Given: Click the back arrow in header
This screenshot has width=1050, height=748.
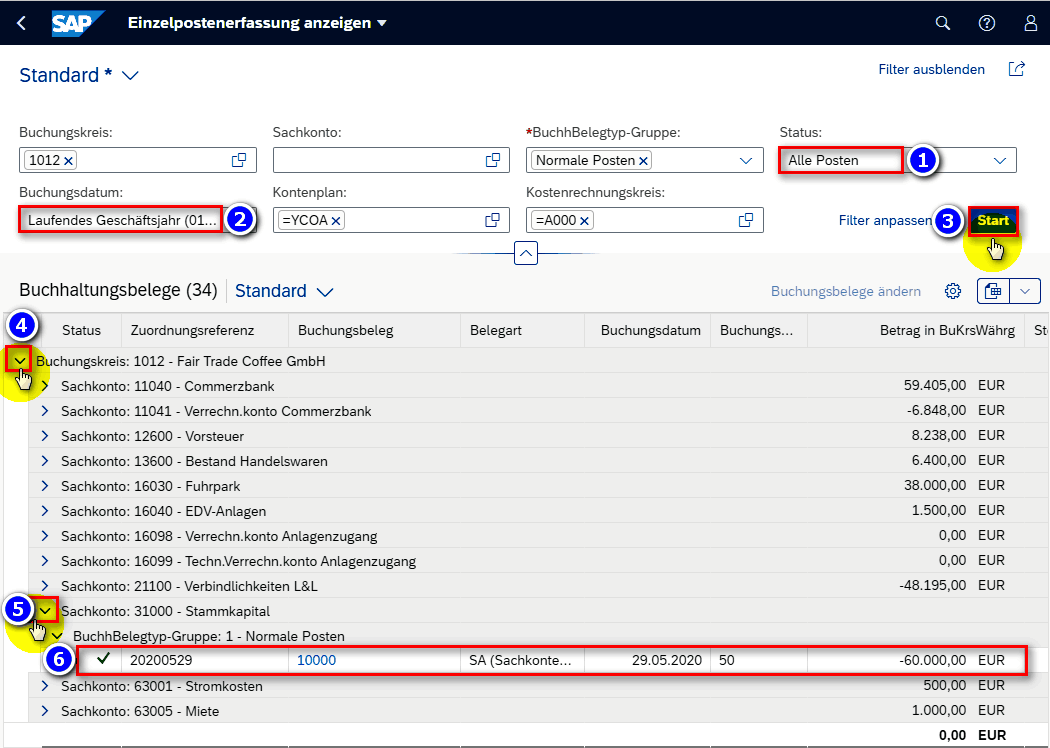Looking at the screenshot, I should [22, 23].
